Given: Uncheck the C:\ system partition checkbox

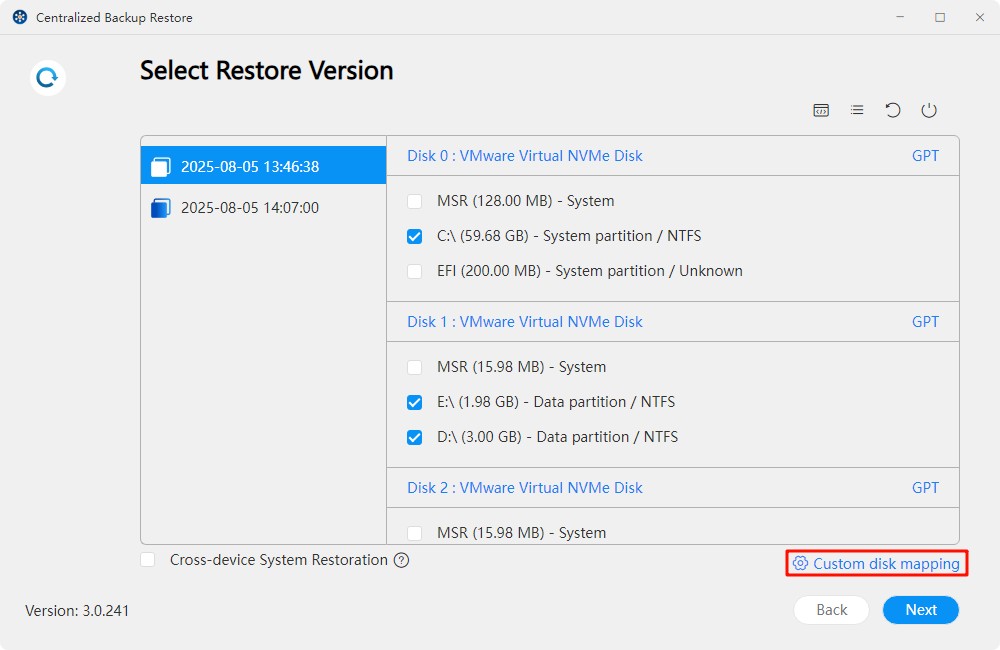Looking at the screenshot, I should coord(413,236).
